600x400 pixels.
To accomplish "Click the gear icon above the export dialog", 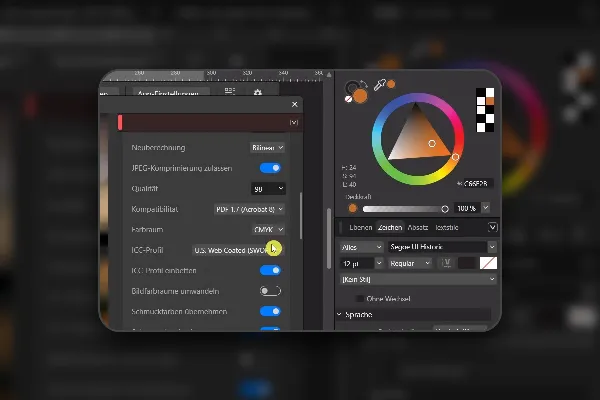I will (258, 92).
